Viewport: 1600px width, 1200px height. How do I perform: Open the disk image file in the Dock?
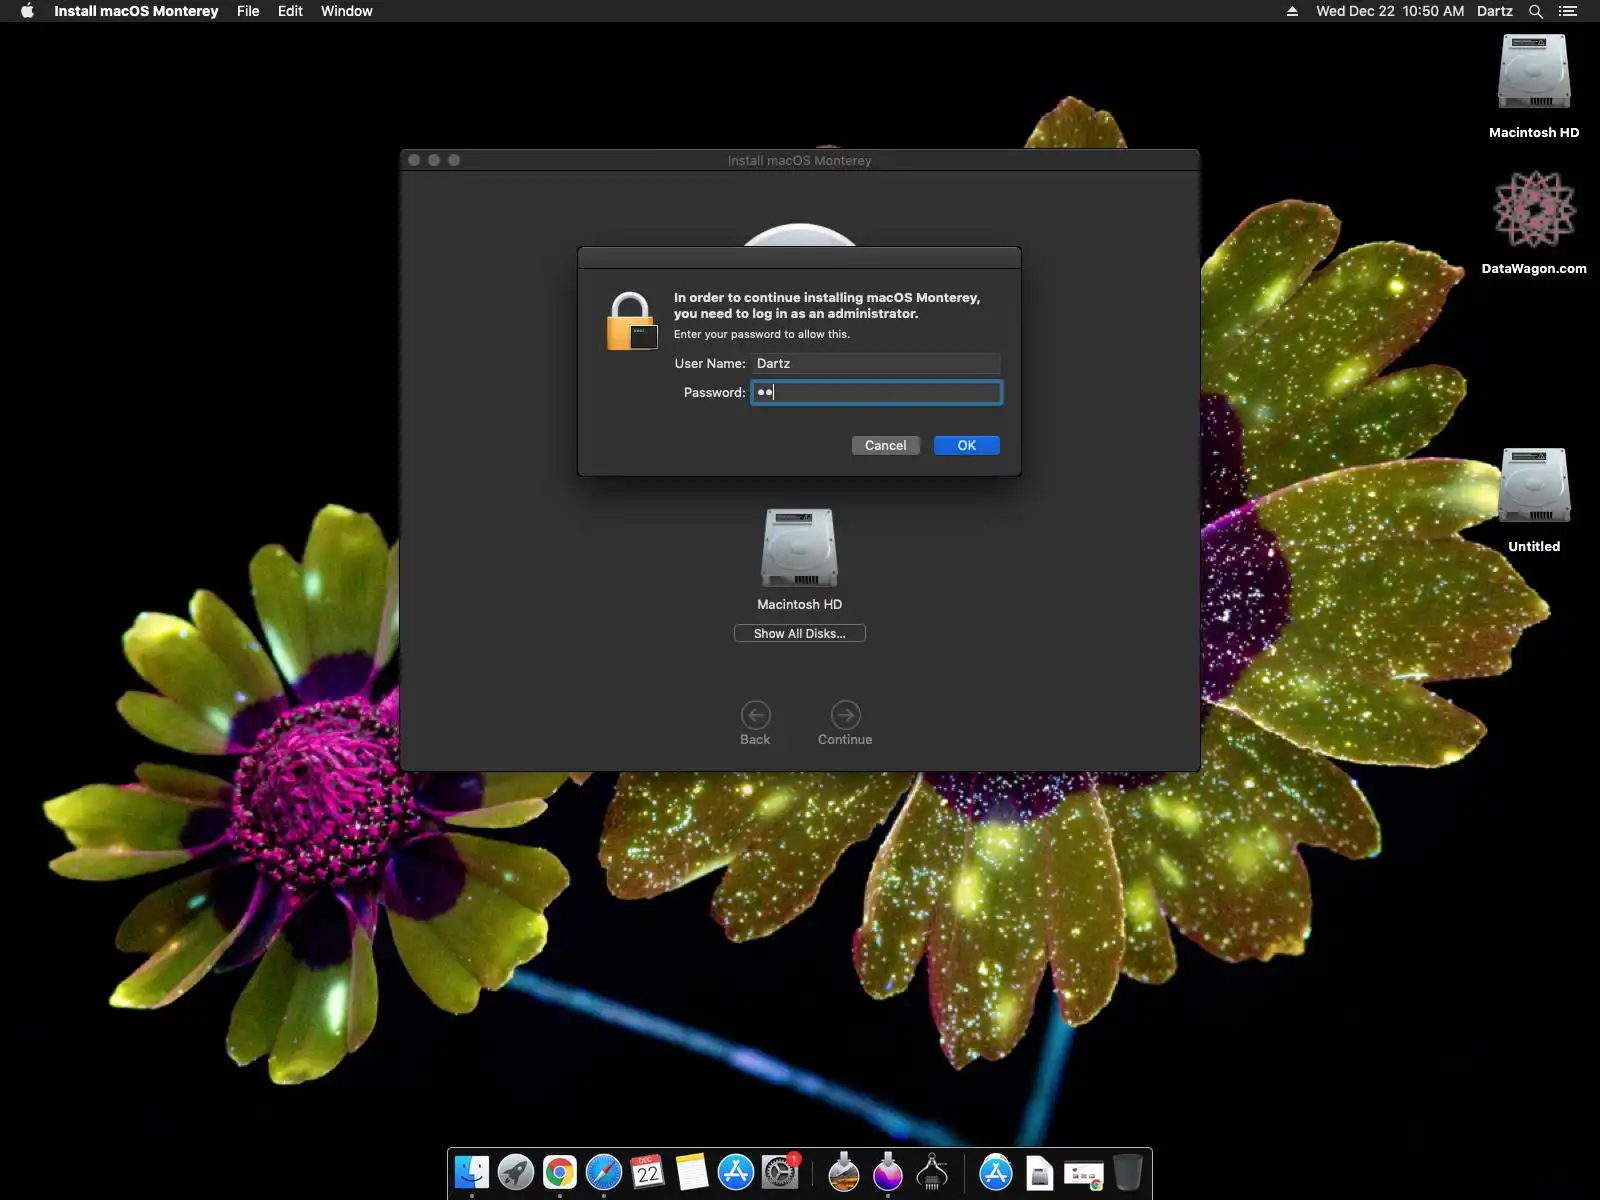(1040, 1172)
